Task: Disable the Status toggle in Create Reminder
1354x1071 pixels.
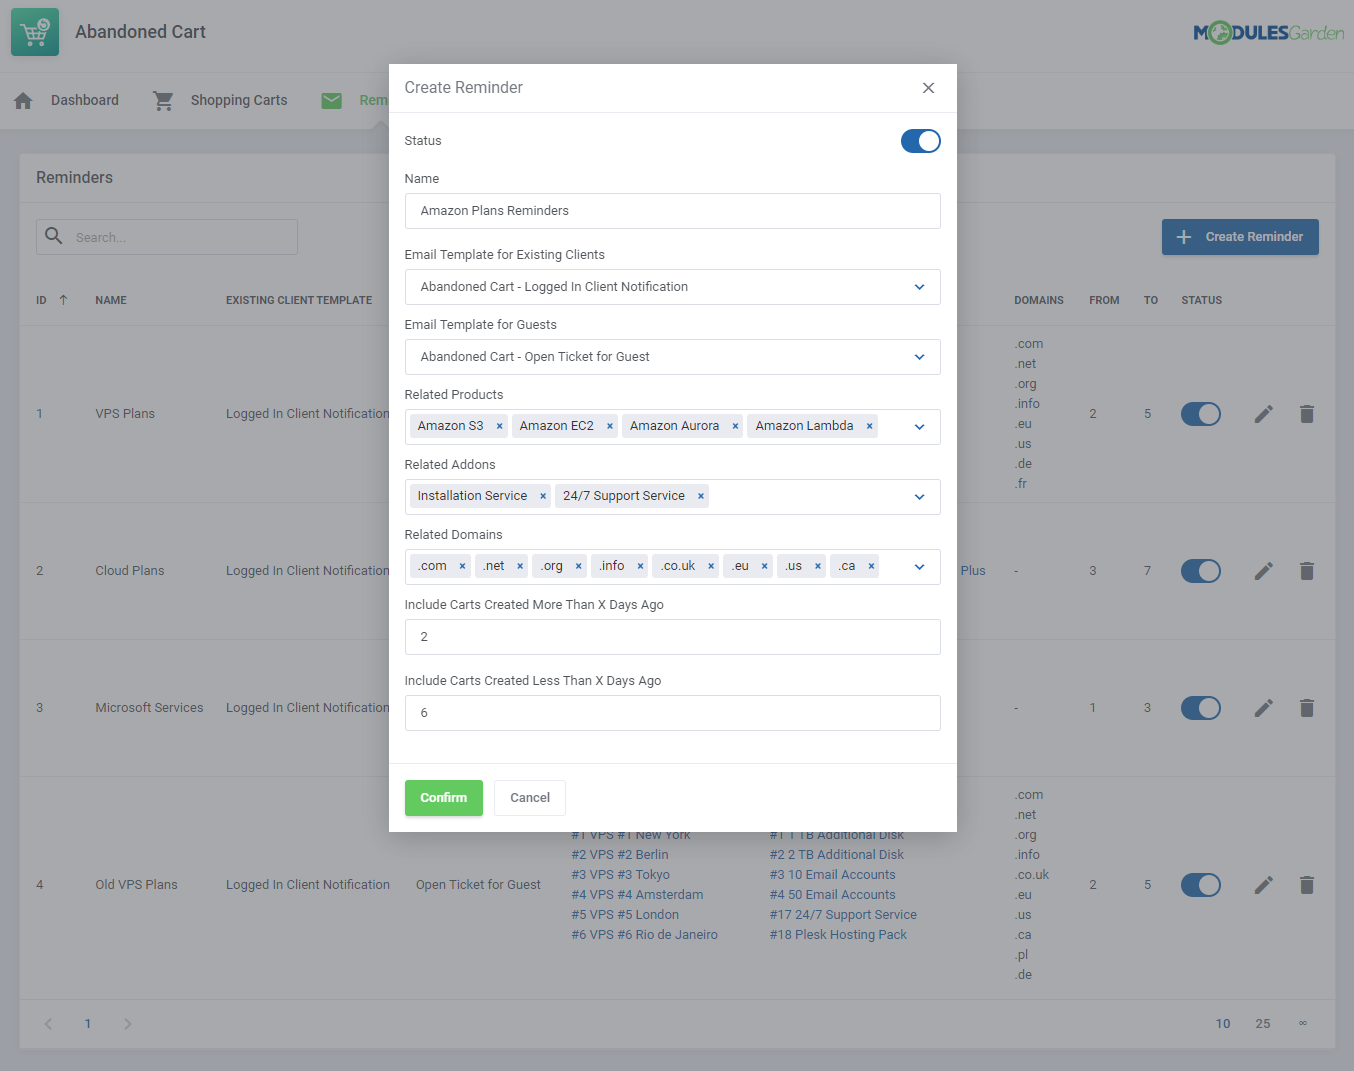Action: coord(920,141)
